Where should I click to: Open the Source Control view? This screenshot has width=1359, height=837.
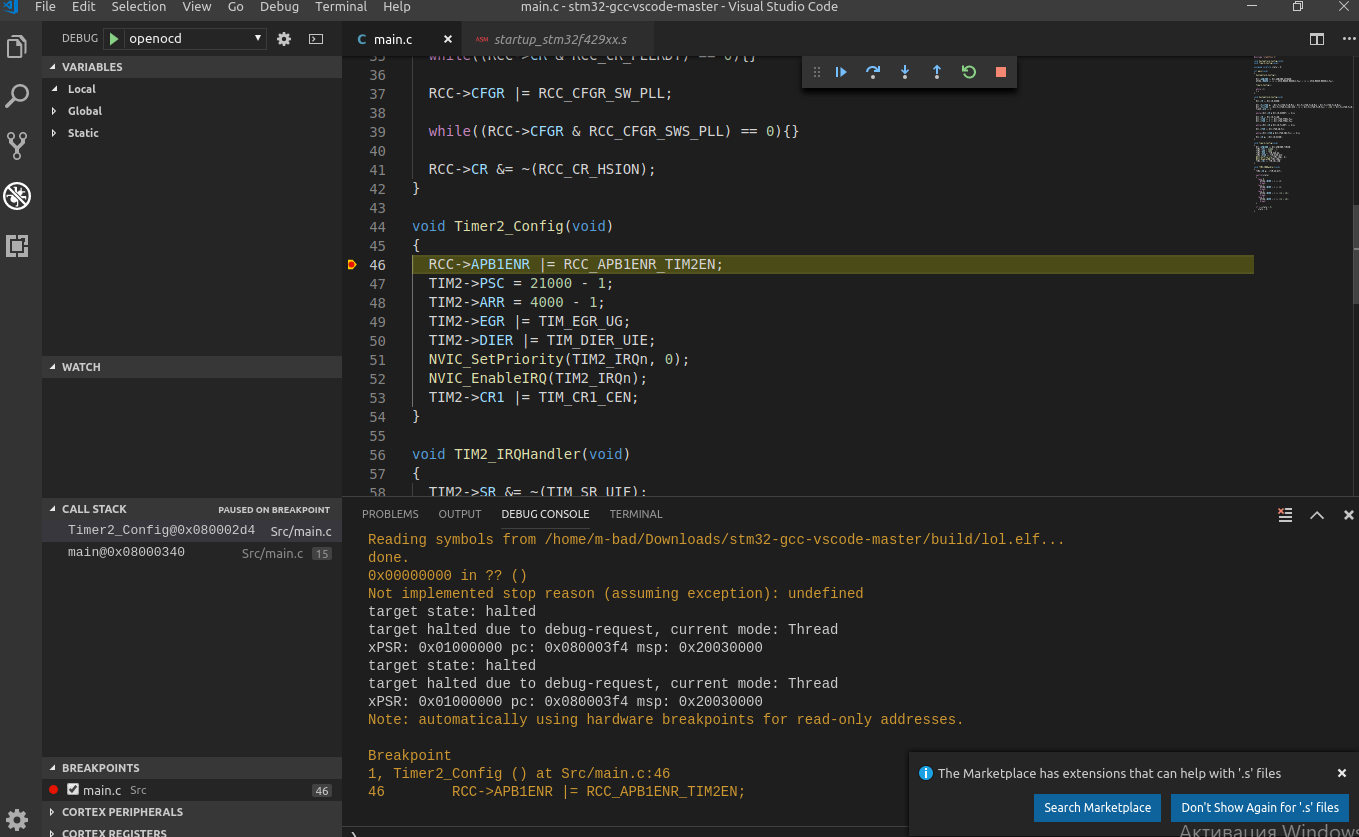[17, 146]
